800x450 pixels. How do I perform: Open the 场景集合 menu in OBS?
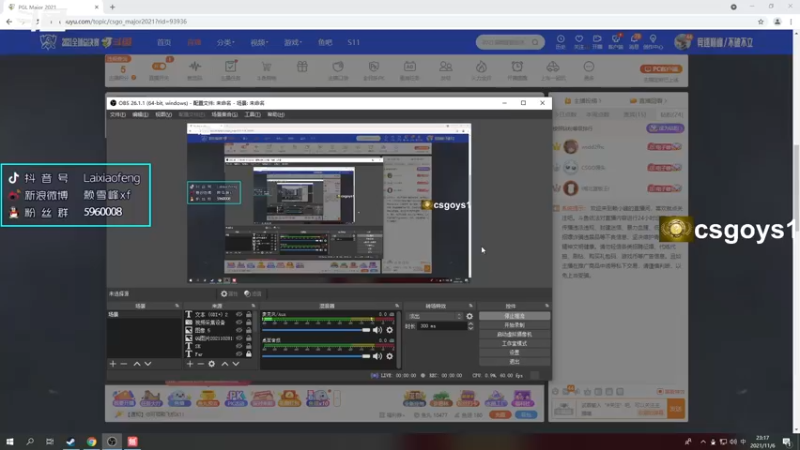pos(224,115)
